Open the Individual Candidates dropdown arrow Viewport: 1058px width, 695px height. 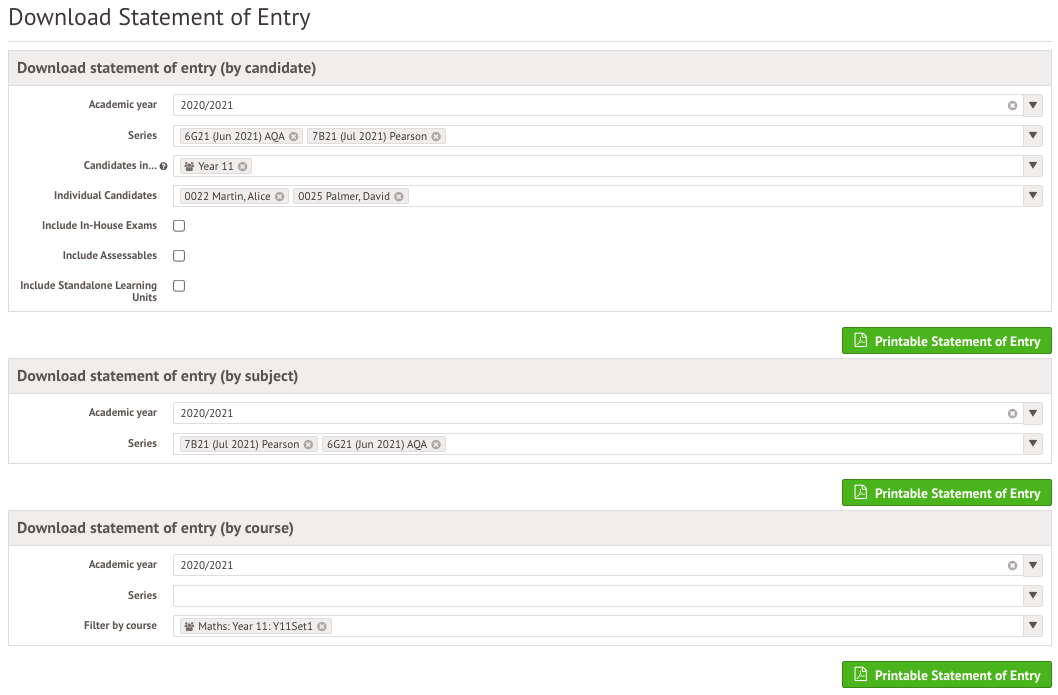[1032, 196]
